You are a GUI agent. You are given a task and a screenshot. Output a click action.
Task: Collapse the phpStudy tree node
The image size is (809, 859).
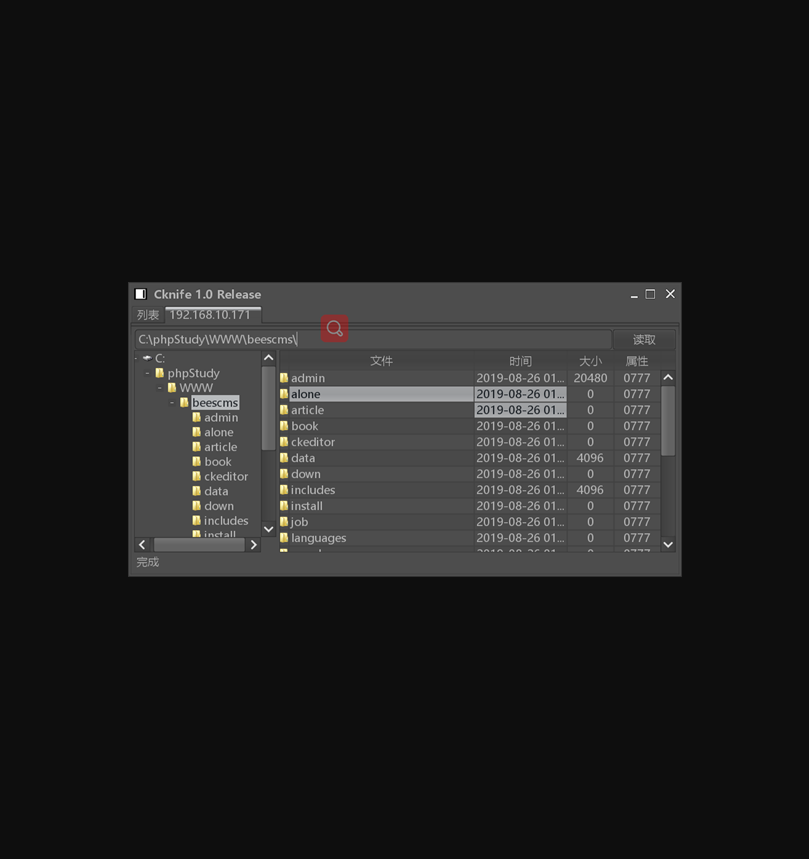(x=147, y=373)
